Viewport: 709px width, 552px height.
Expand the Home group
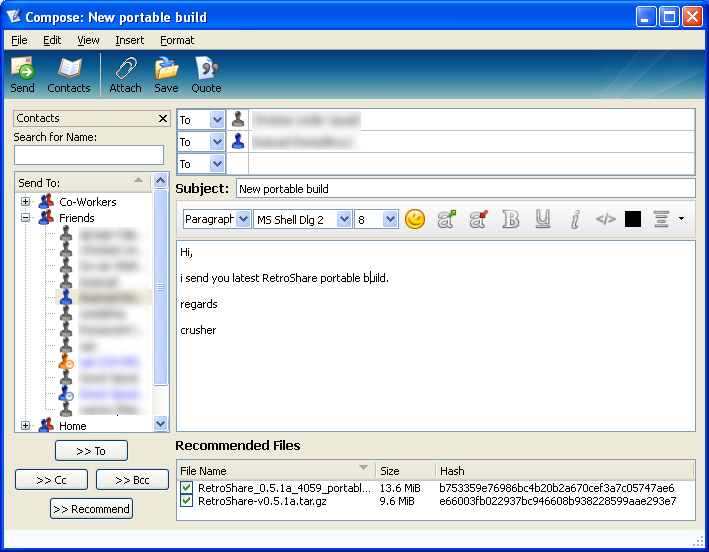click(x=25, y=426)
